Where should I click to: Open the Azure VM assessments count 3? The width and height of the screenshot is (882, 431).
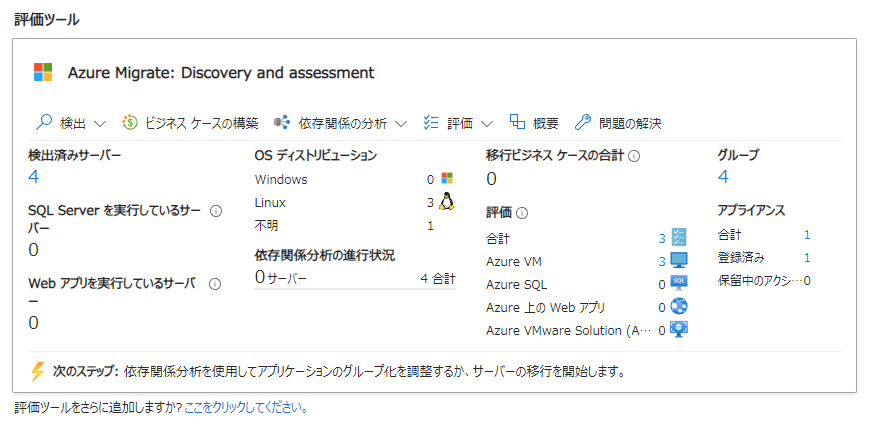click(x=662, y=262)
